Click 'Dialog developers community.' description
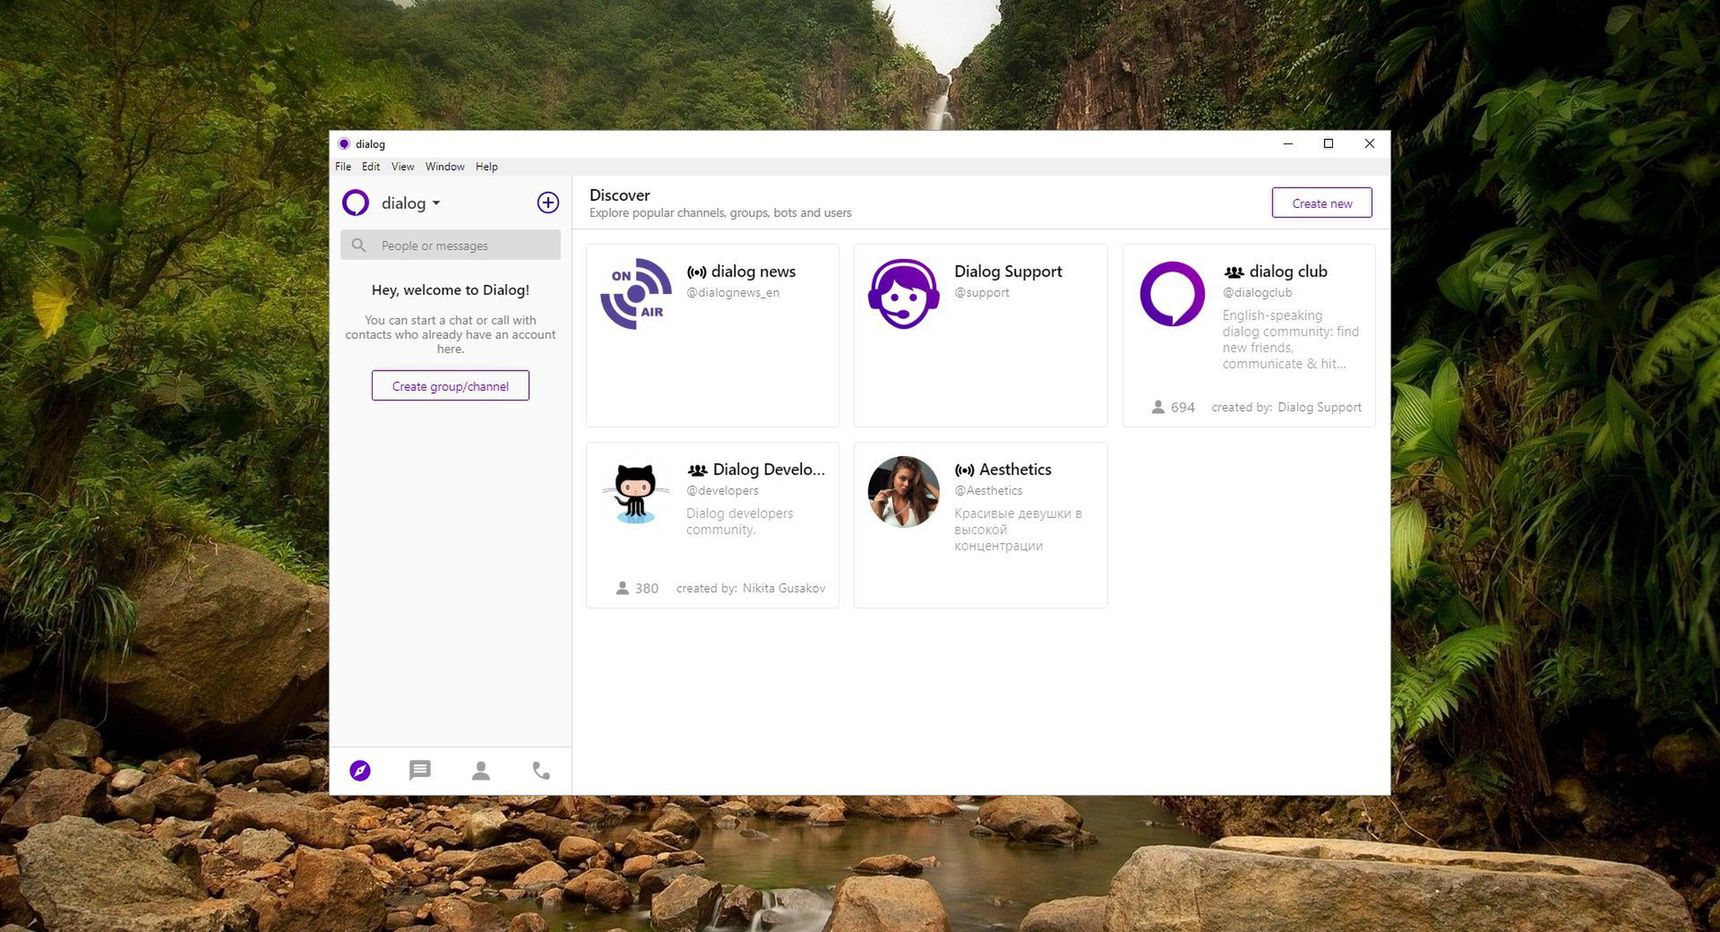 [740, 521]
